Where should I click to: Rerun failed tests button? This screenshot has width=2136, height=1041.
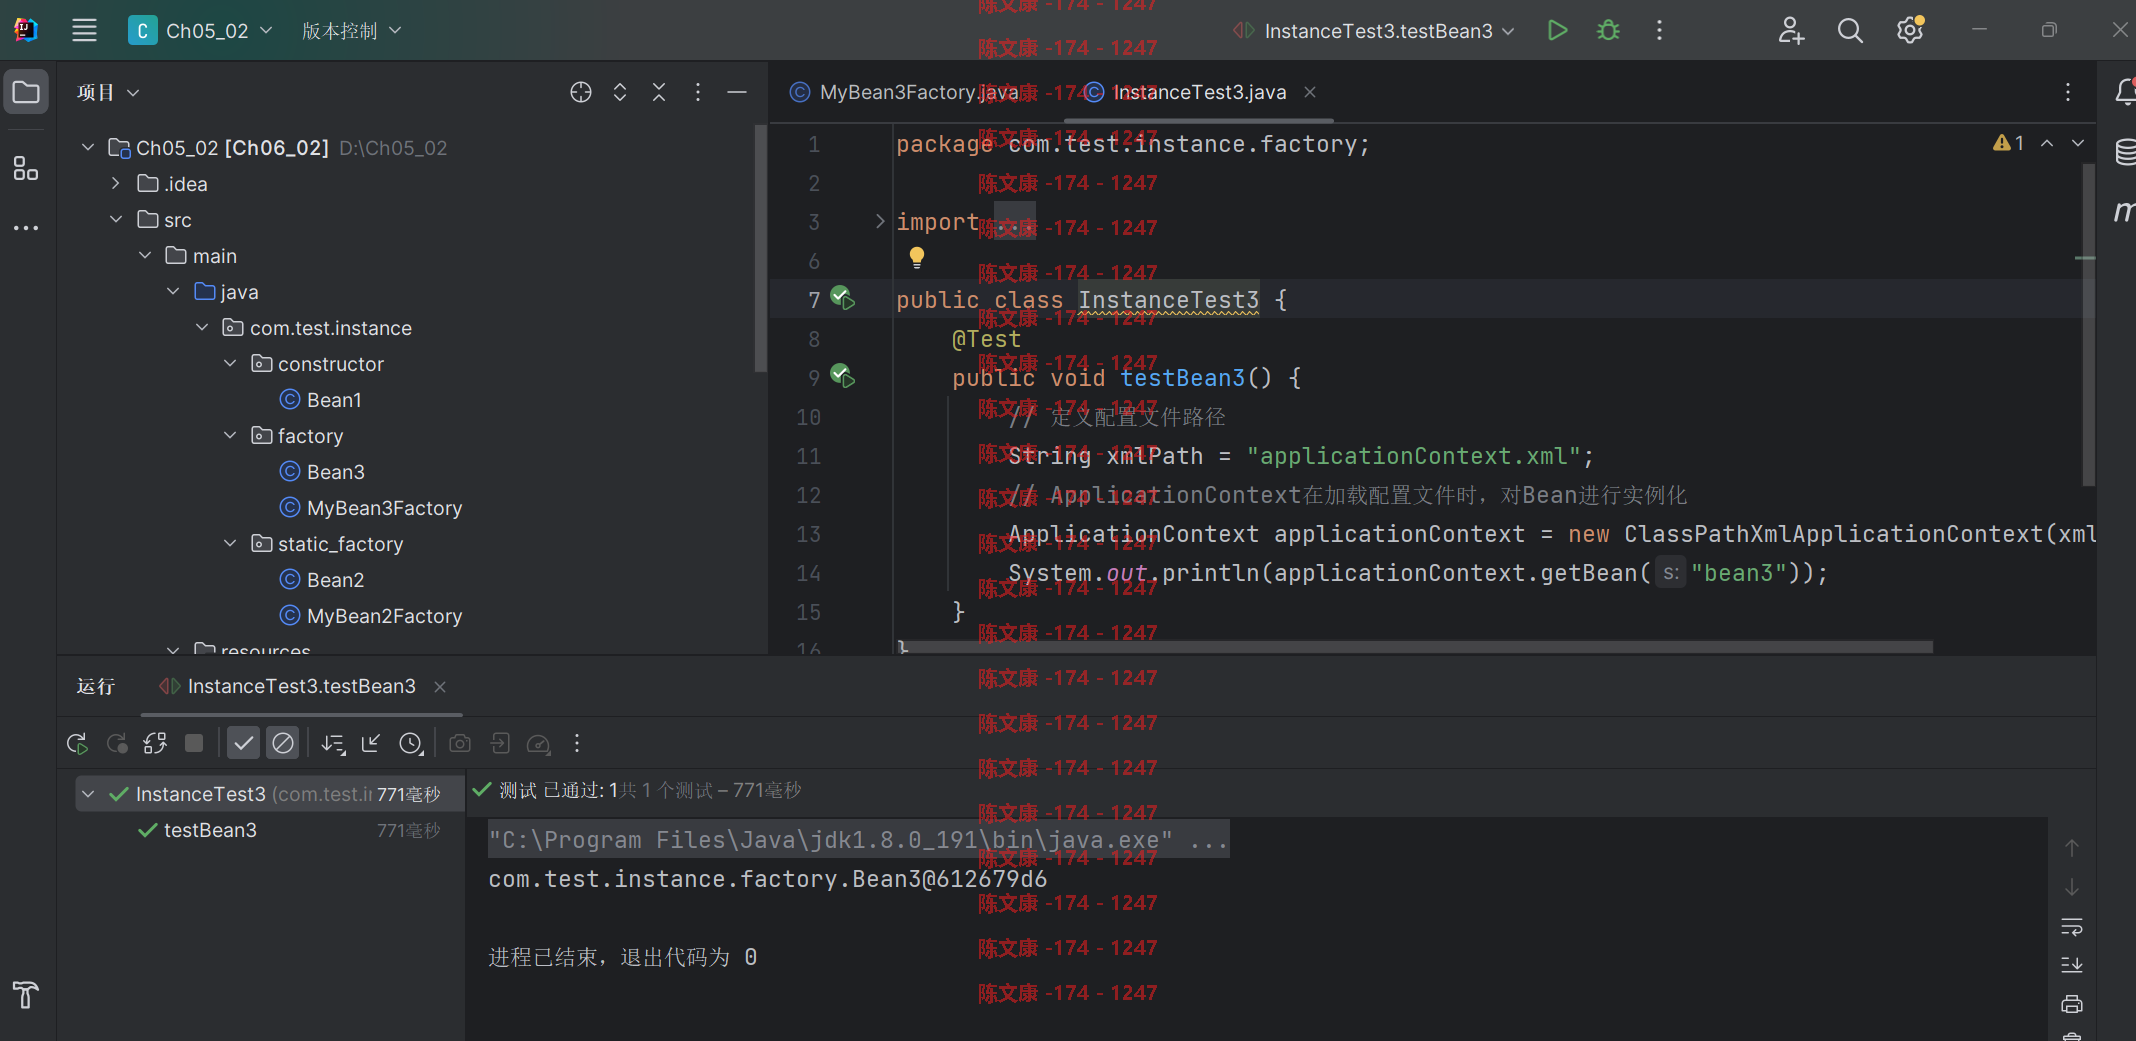click(117, 743)
